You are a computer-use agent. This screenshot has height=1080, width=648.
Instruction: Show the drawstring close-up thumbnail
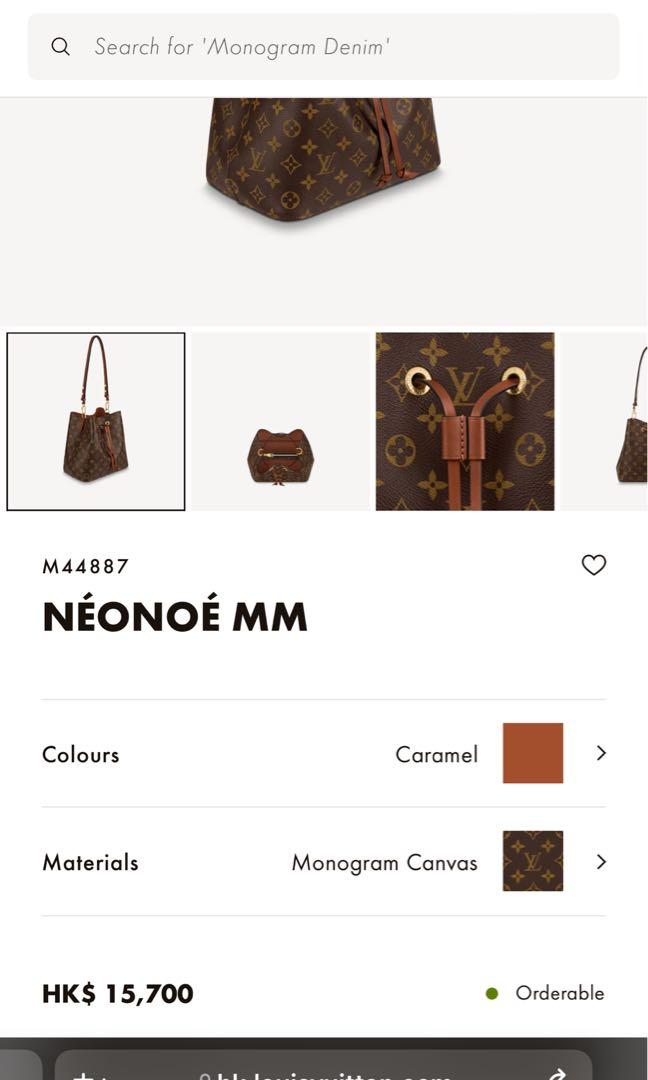[x=465, y=422]
